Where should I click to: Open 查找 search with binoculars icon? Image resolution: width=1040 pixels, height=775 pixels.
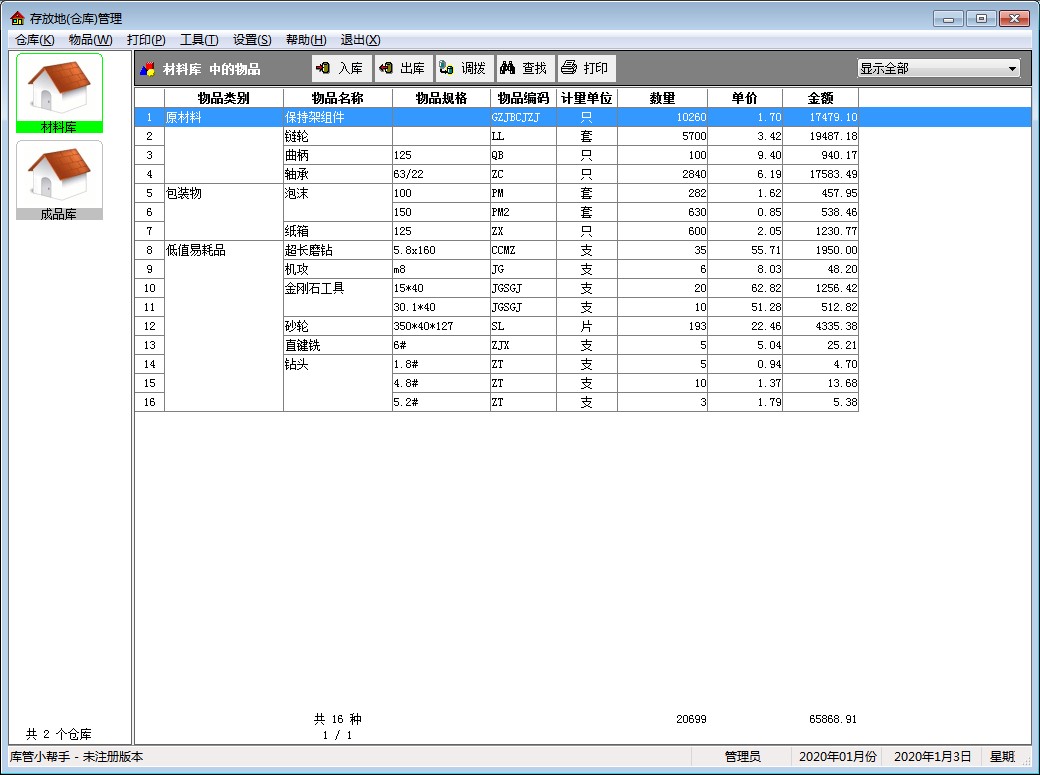point(524,68)
